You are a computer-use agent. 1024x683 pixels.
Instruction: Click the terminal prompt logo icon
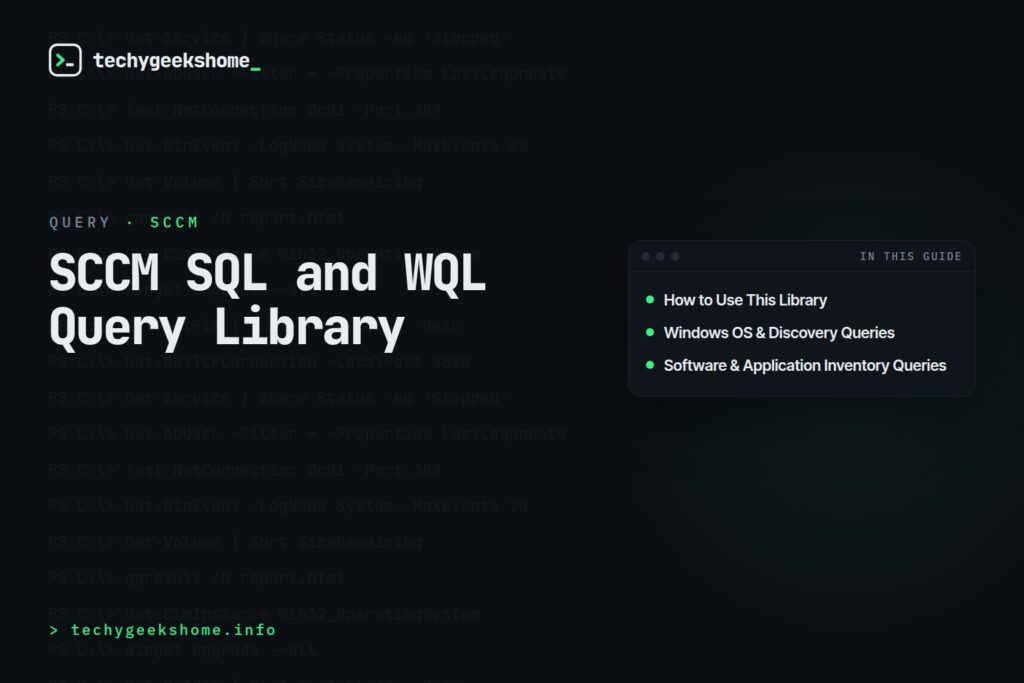[x=65, y=60]
